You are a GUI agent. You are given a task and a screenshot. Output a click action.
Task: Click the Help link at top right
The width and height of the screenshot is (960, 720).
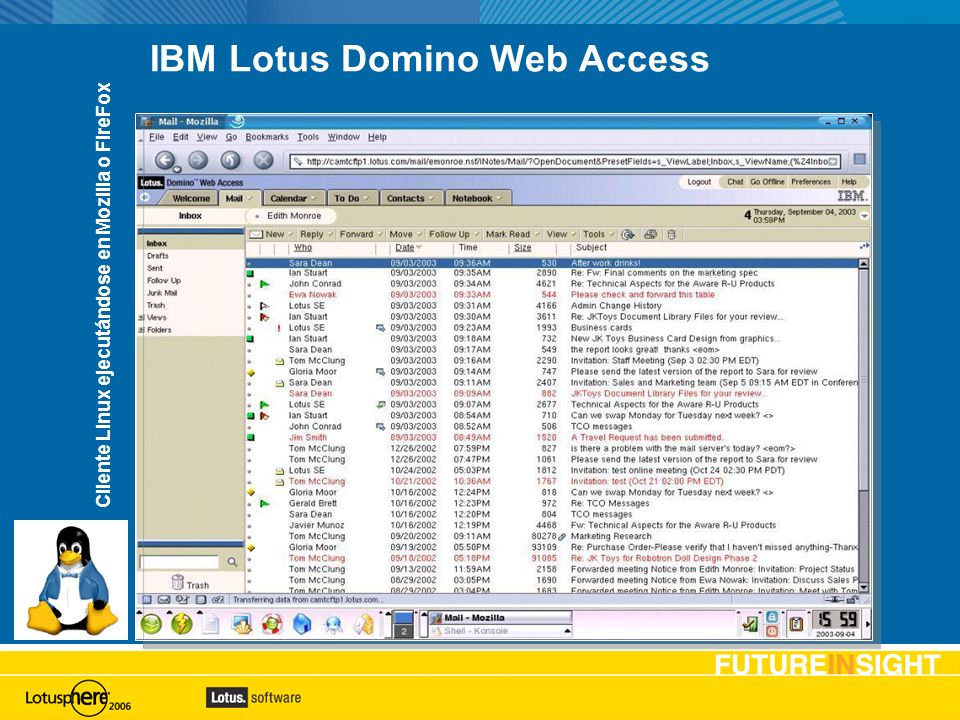coord(849,182)
